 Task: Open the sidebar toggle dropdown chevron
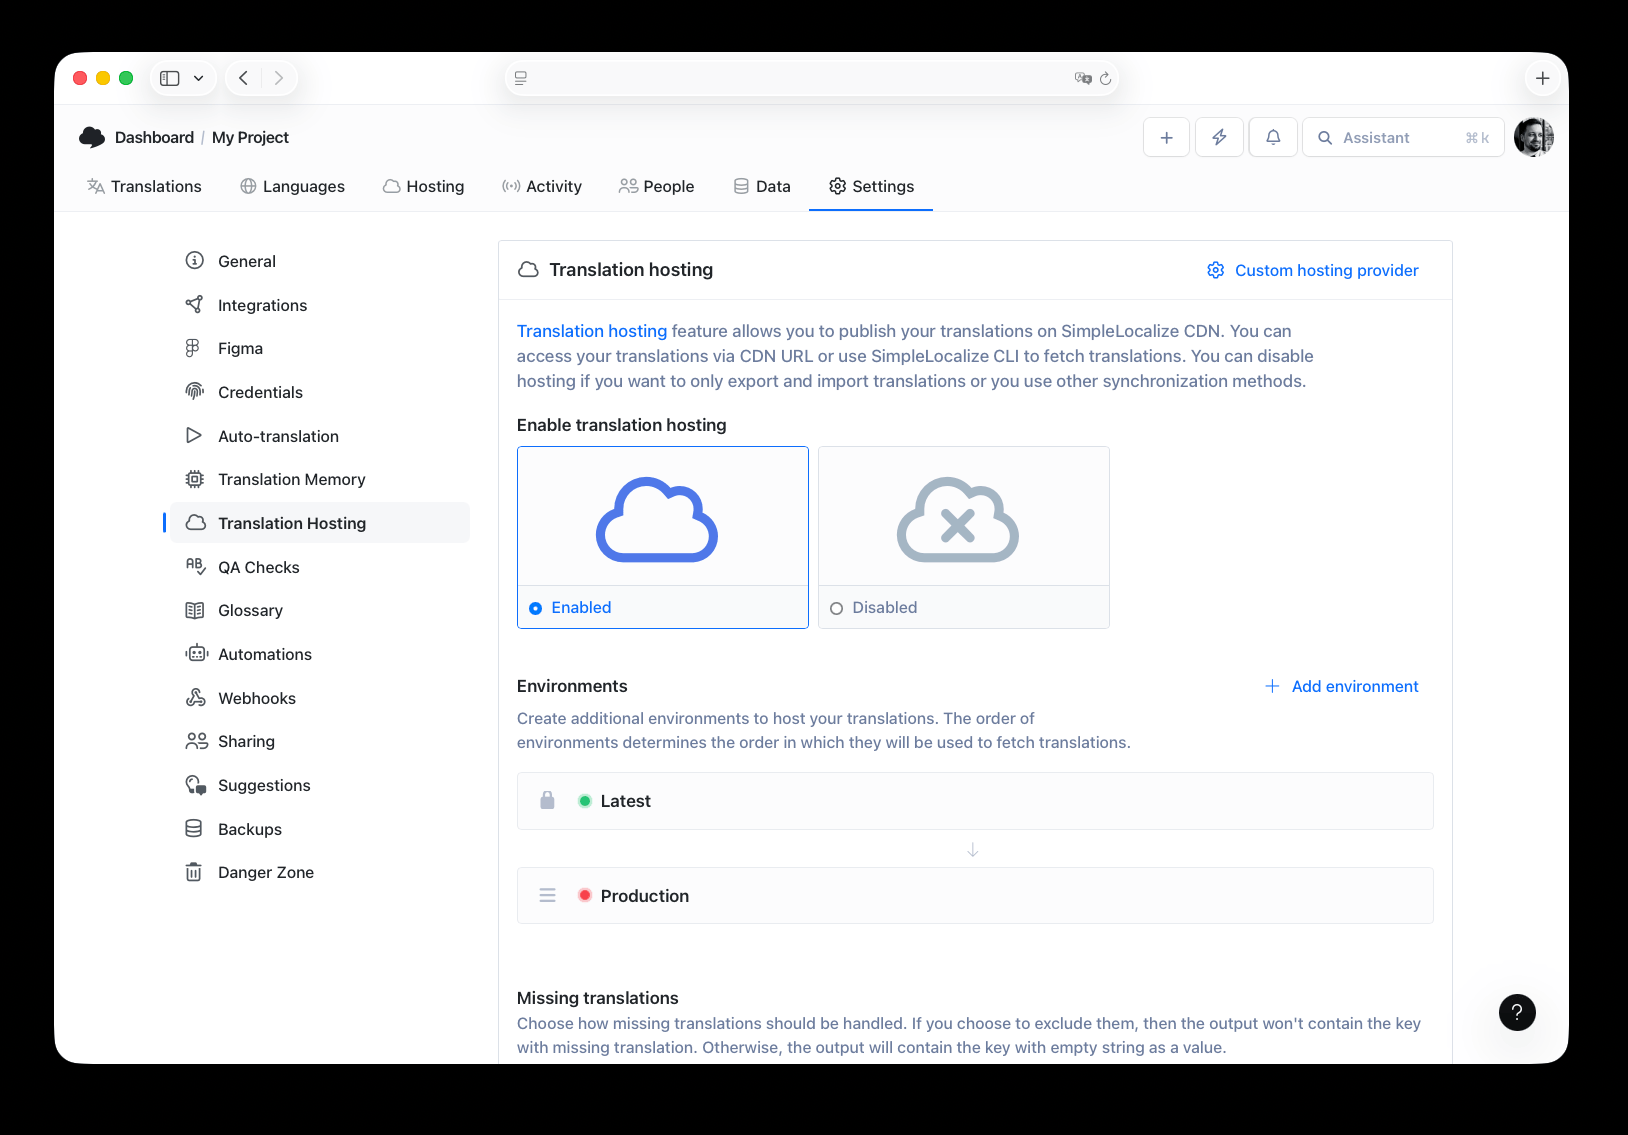point(198,77)
